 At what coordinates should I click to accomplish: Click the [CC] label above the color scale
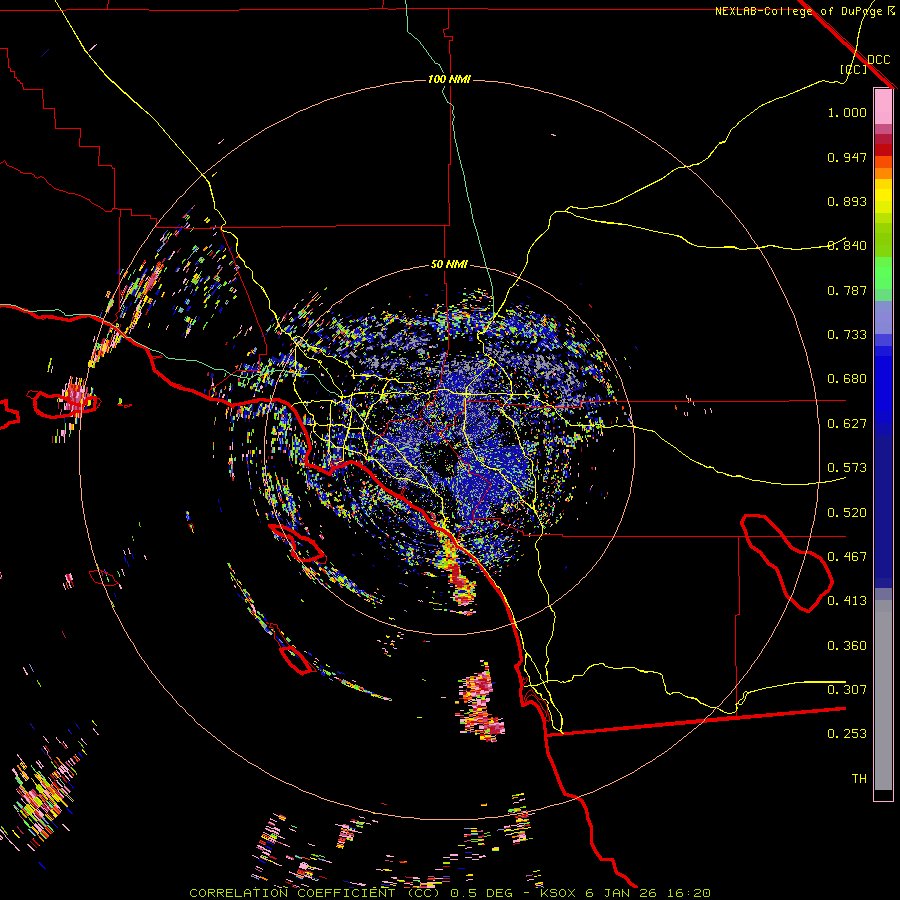tap(854, 69)
